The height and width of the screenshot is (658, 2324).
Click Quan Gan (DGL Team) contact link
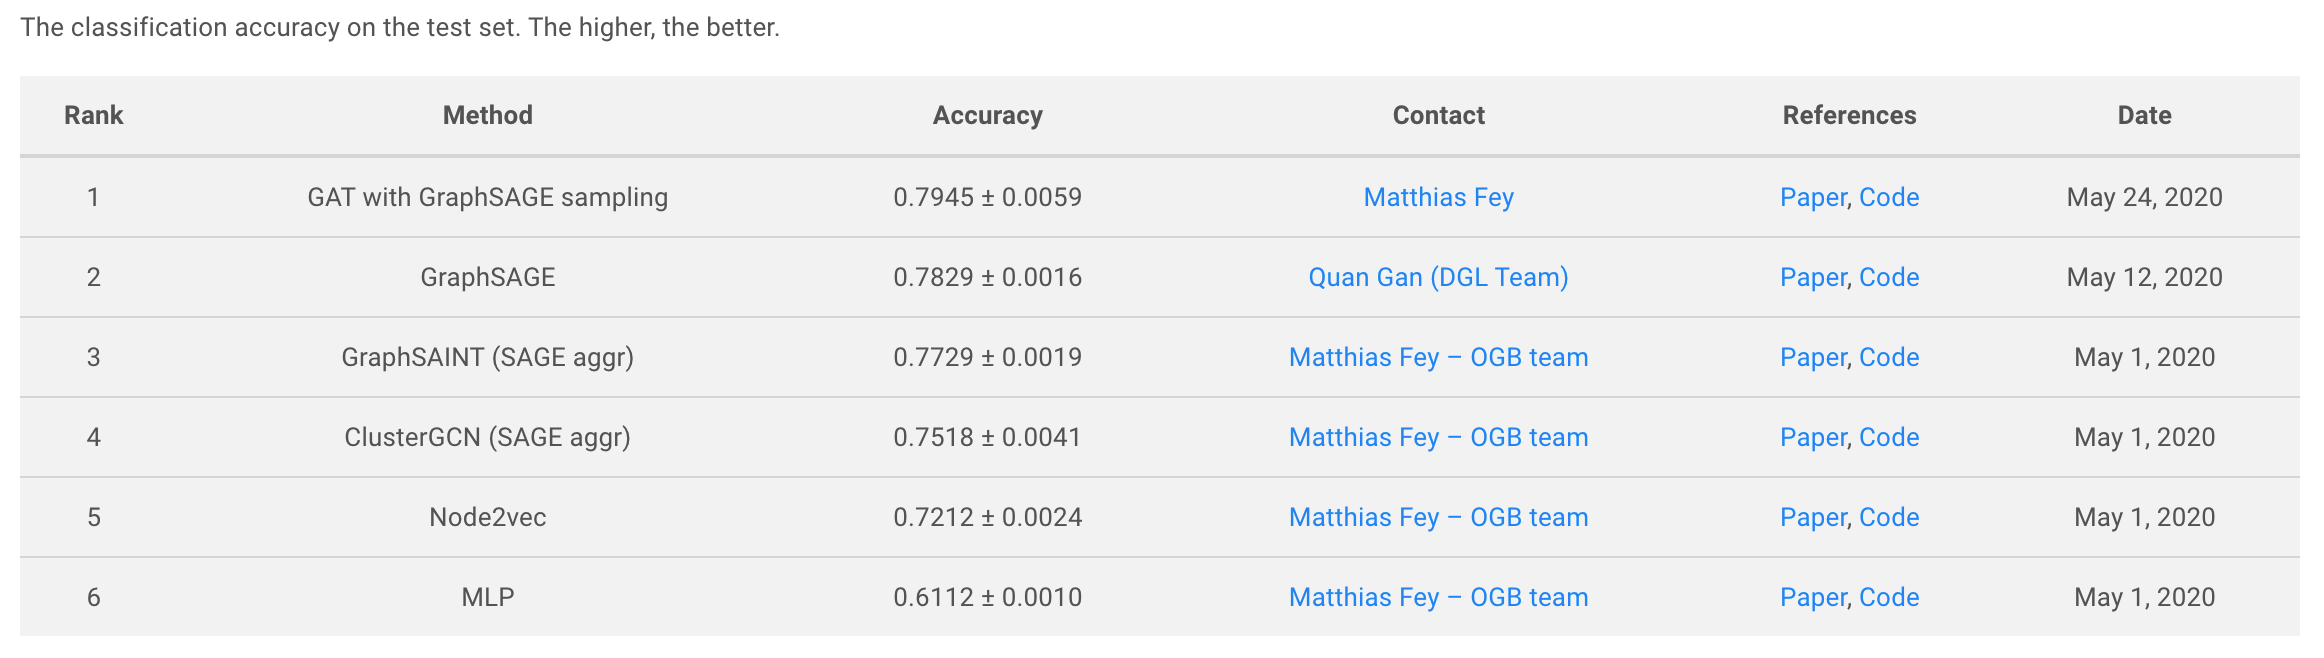pos(1438,277)
